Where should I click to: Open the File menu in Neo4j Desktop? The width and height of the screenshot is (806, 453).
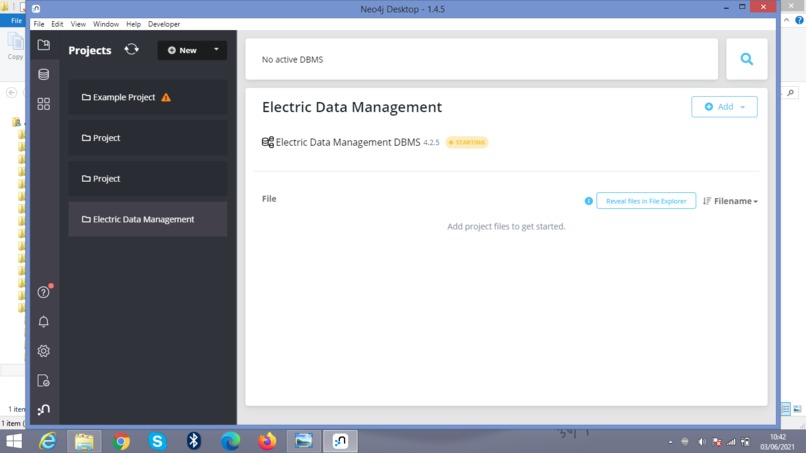(39, 24)
